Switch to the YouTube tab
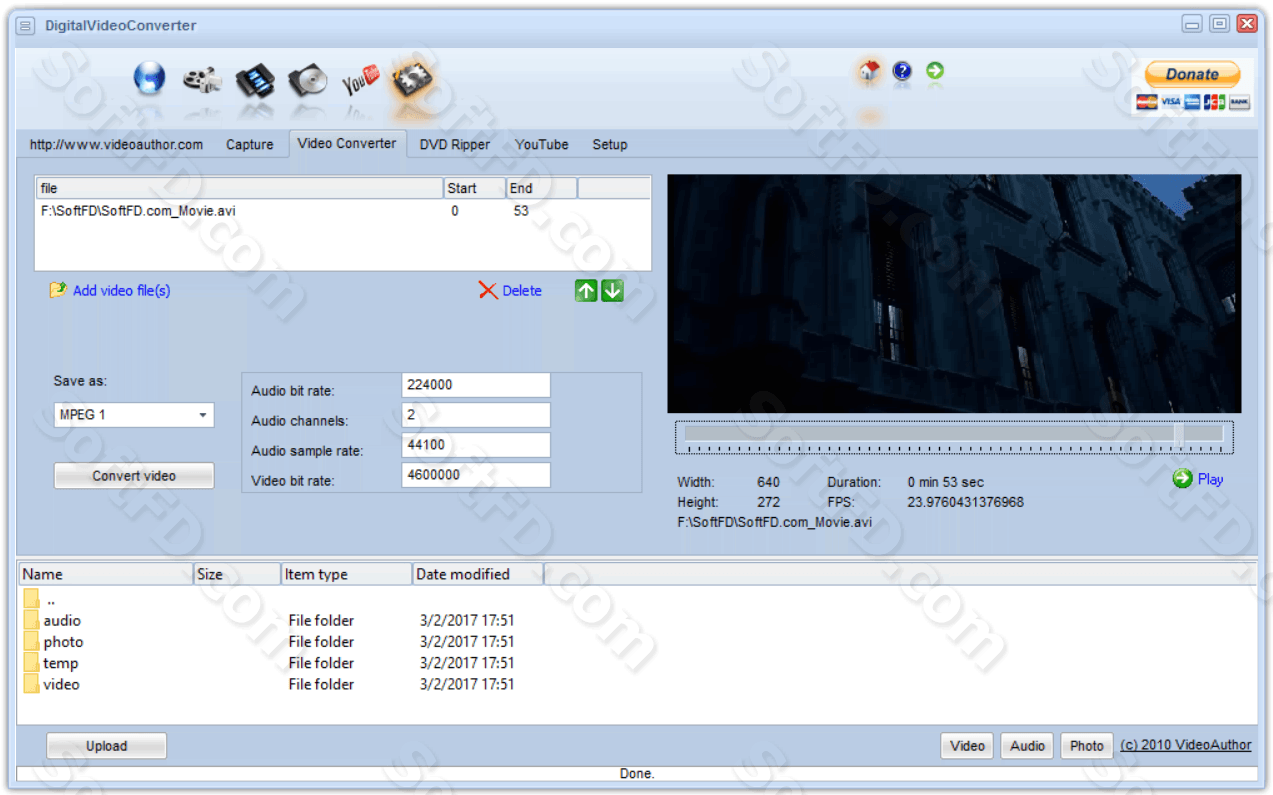Screen dimensions: 1273x795 (x=542, y=144)
